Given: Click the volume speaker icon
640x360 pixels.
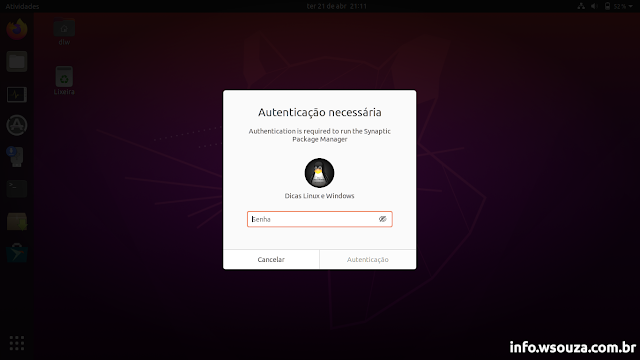Looking at the screenshot, I should 594,6.
